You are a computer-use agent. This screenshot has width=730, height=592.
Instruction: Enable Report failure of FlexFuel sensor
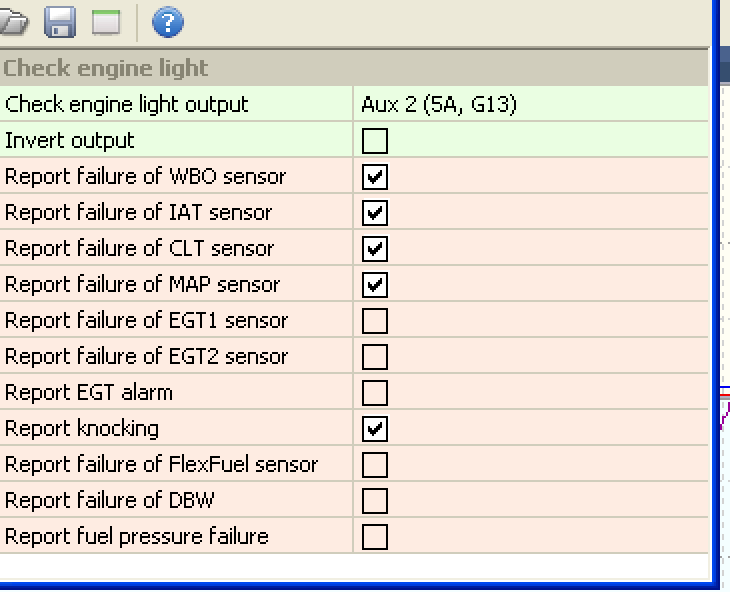point(375,465)
